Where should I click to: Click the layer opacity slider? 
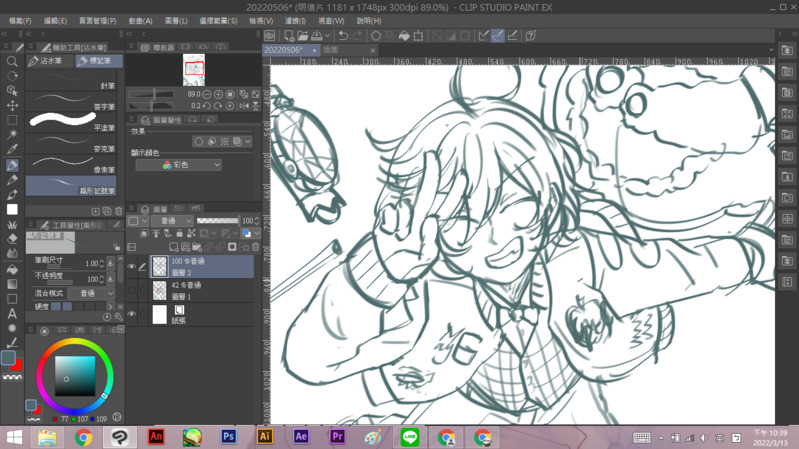218,221
